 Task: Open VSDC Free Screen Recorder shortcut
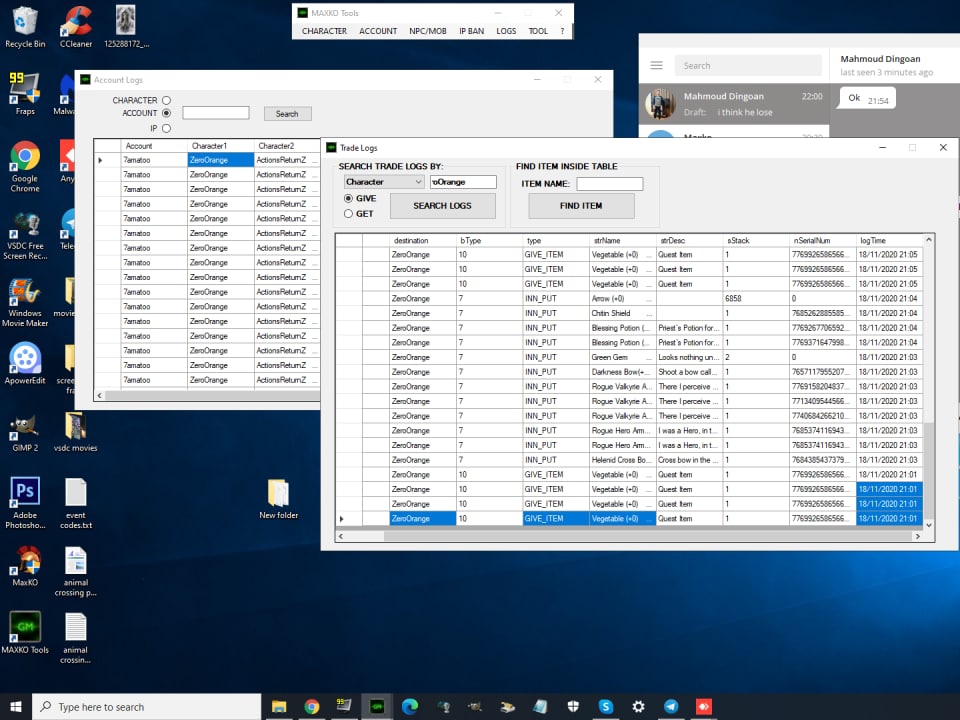pyautogui.click(x=24, y=236)
